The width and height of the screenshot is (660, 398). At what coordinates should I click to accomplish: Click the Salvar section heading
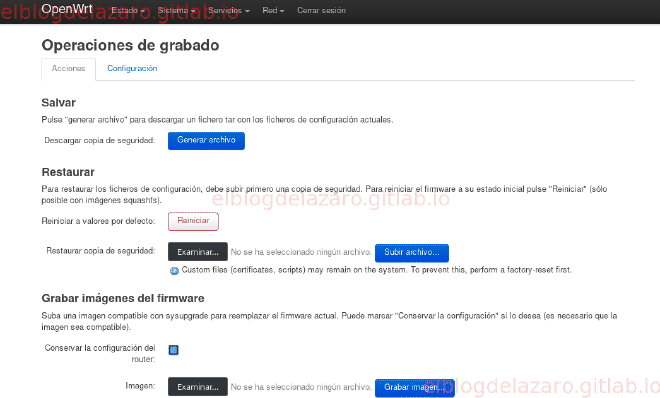point(59,103)
